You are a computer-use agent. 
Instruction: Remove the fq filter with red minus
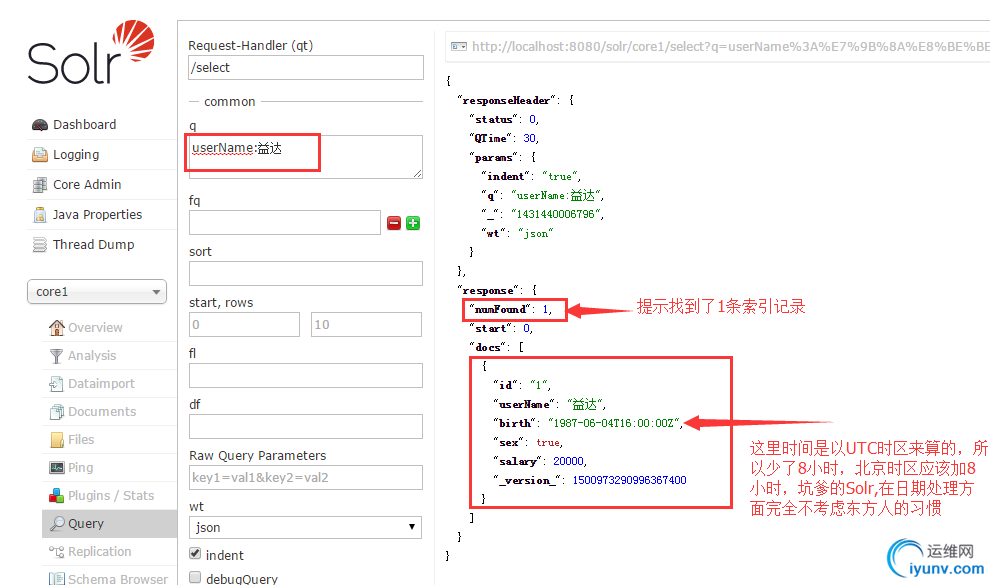pos(394,223)
